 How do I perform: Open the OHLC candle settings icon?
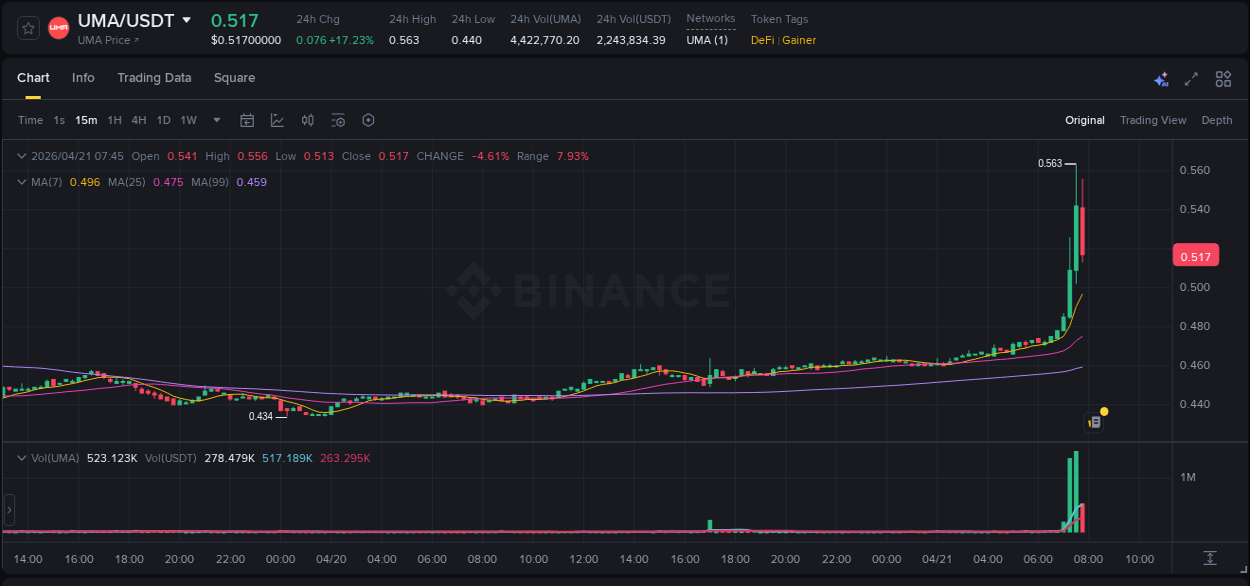pyautogui.click(x=307, y=120)
